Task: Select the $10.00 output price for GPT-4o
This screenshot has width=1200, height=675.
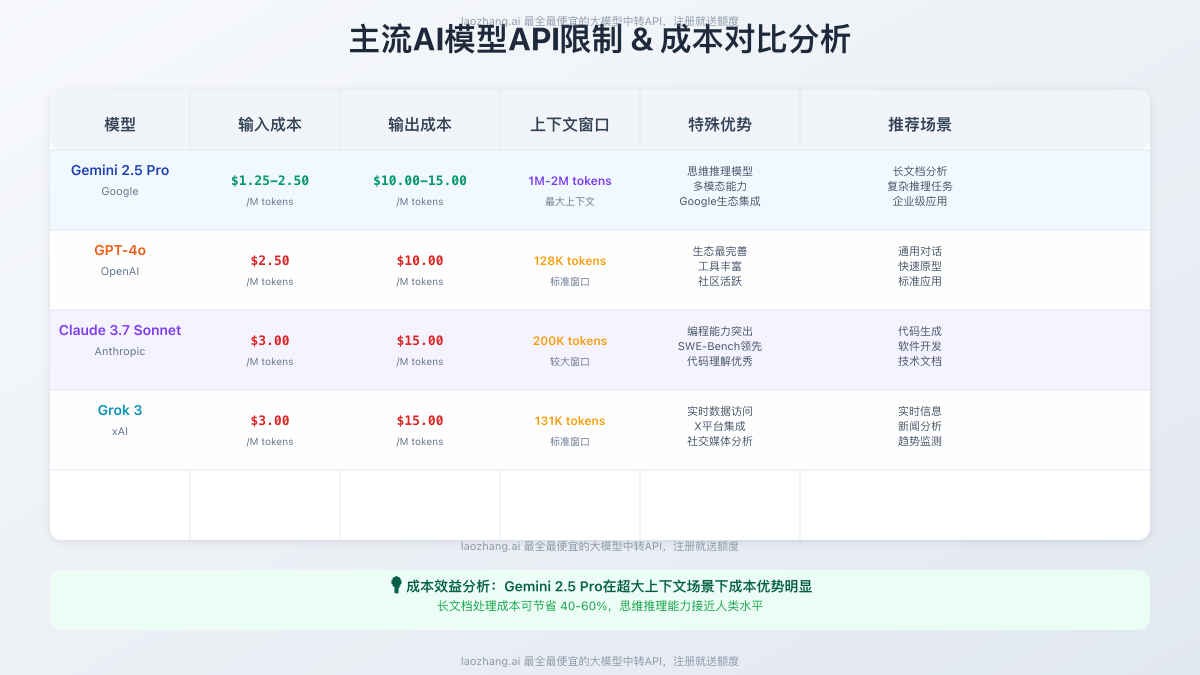Action: coord(420,261)
